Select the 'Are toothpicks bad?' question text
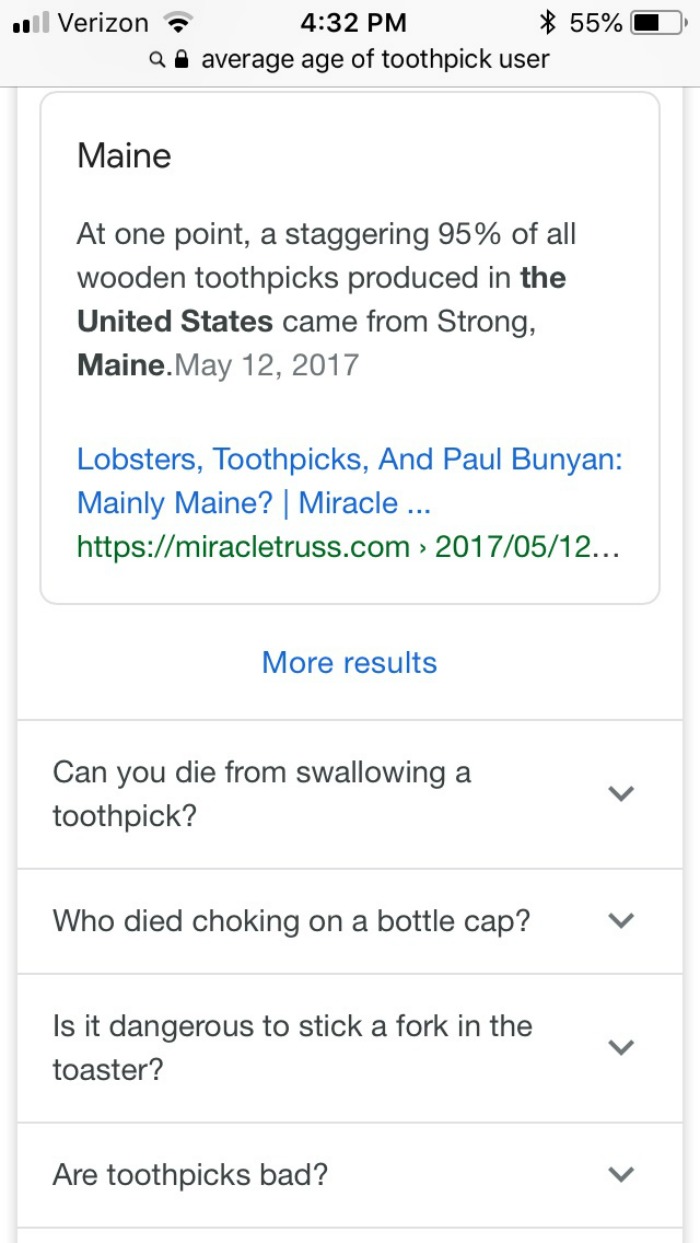This screenshot has width=700, height=1243. tap(190, 1175)
